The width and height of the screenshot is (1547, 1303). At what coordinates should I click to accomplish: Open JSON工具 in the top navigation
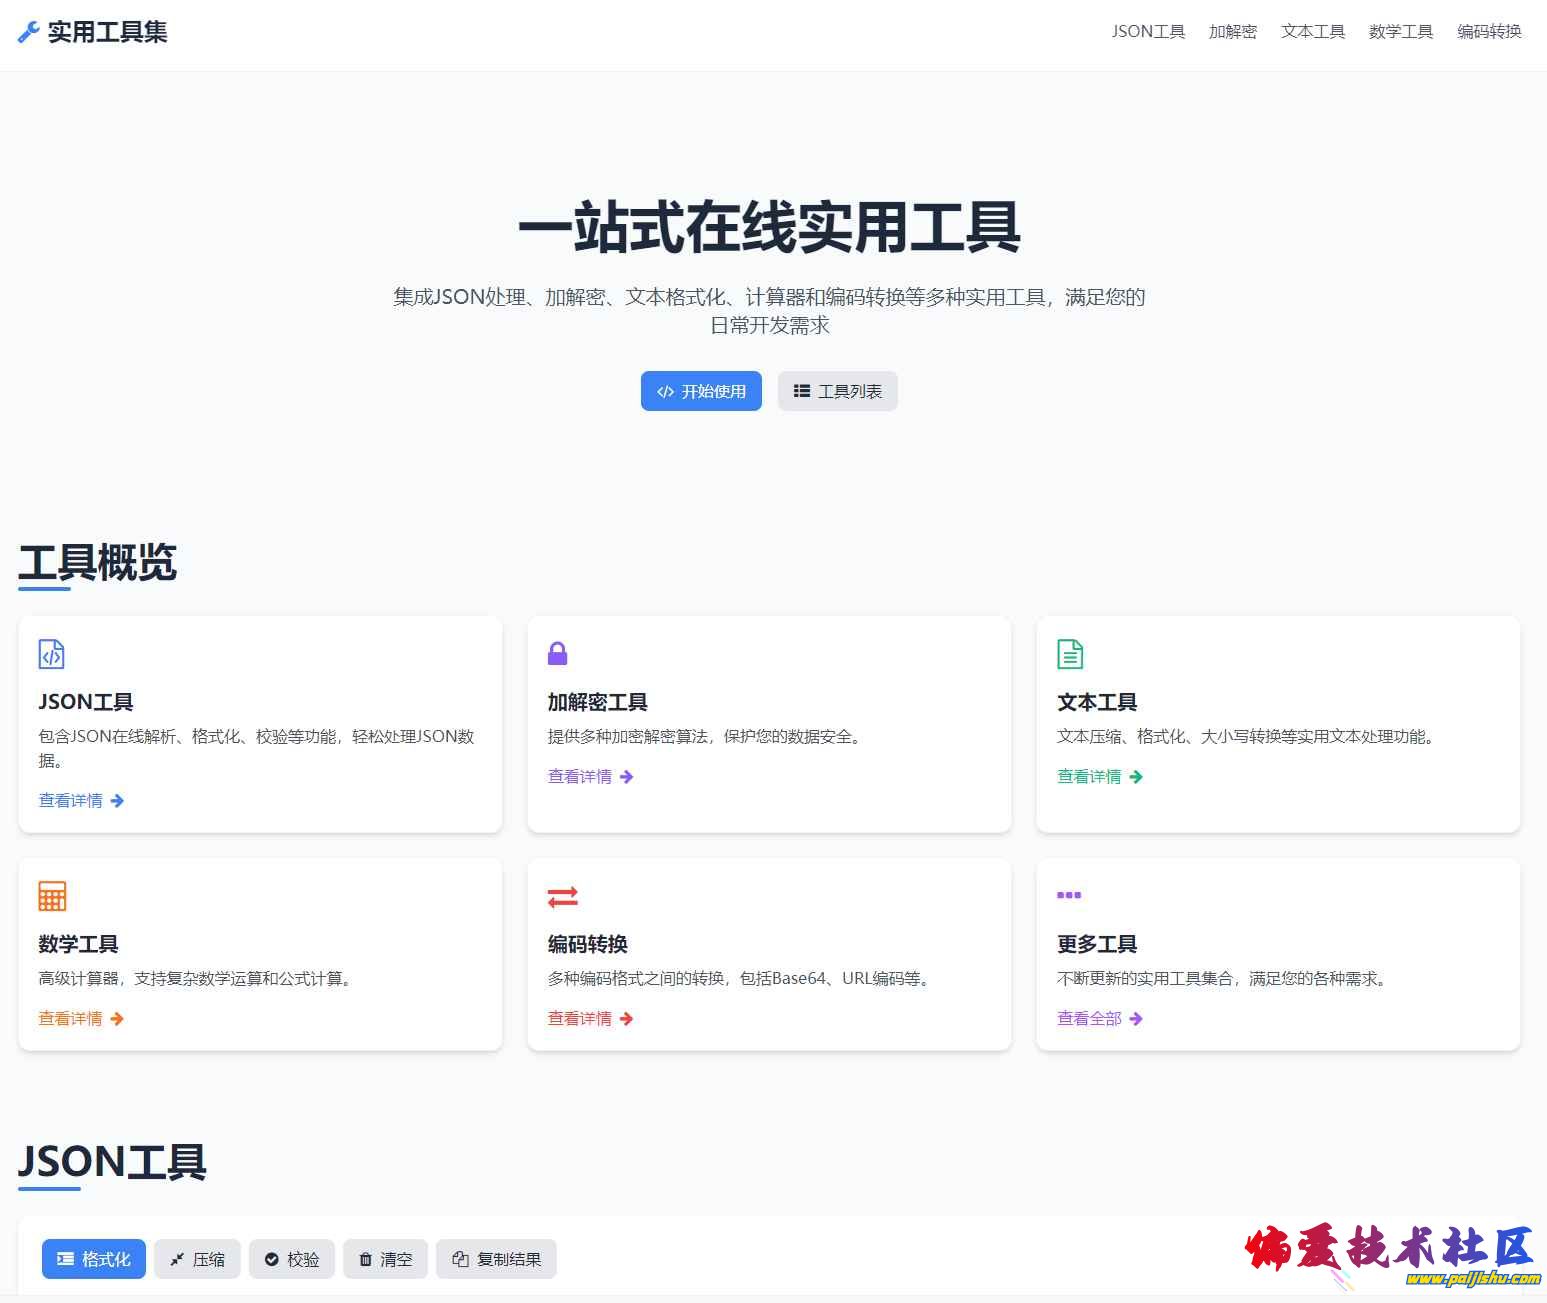[x=1148, y=32]
